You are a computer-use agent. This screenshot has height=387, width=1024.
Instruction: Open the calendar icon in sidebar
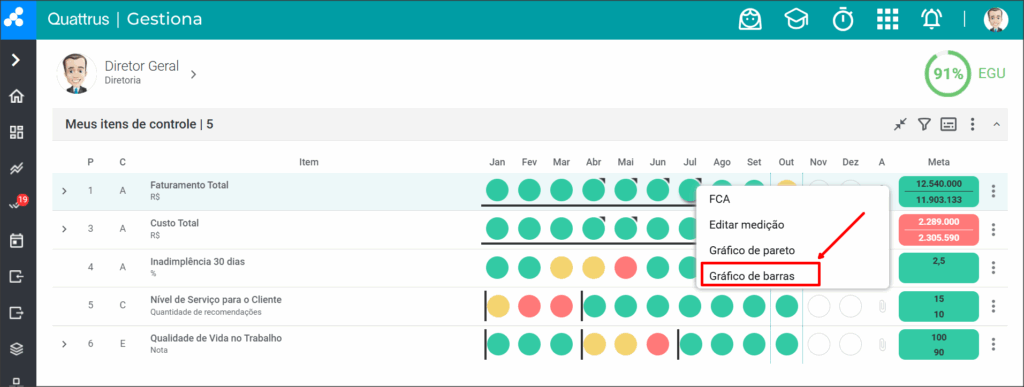(x=16, y=240)
